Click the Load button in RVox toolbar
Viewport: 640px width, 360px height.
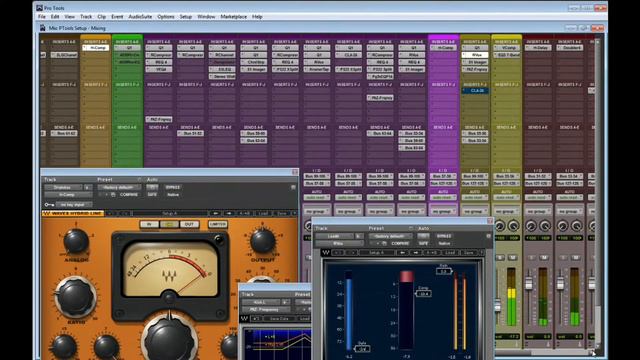(x=450, y=253)
